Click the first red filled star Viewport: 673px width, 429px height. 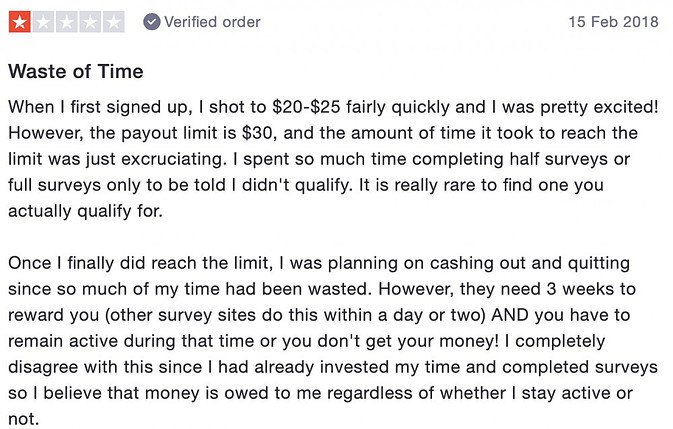(20, 22)
